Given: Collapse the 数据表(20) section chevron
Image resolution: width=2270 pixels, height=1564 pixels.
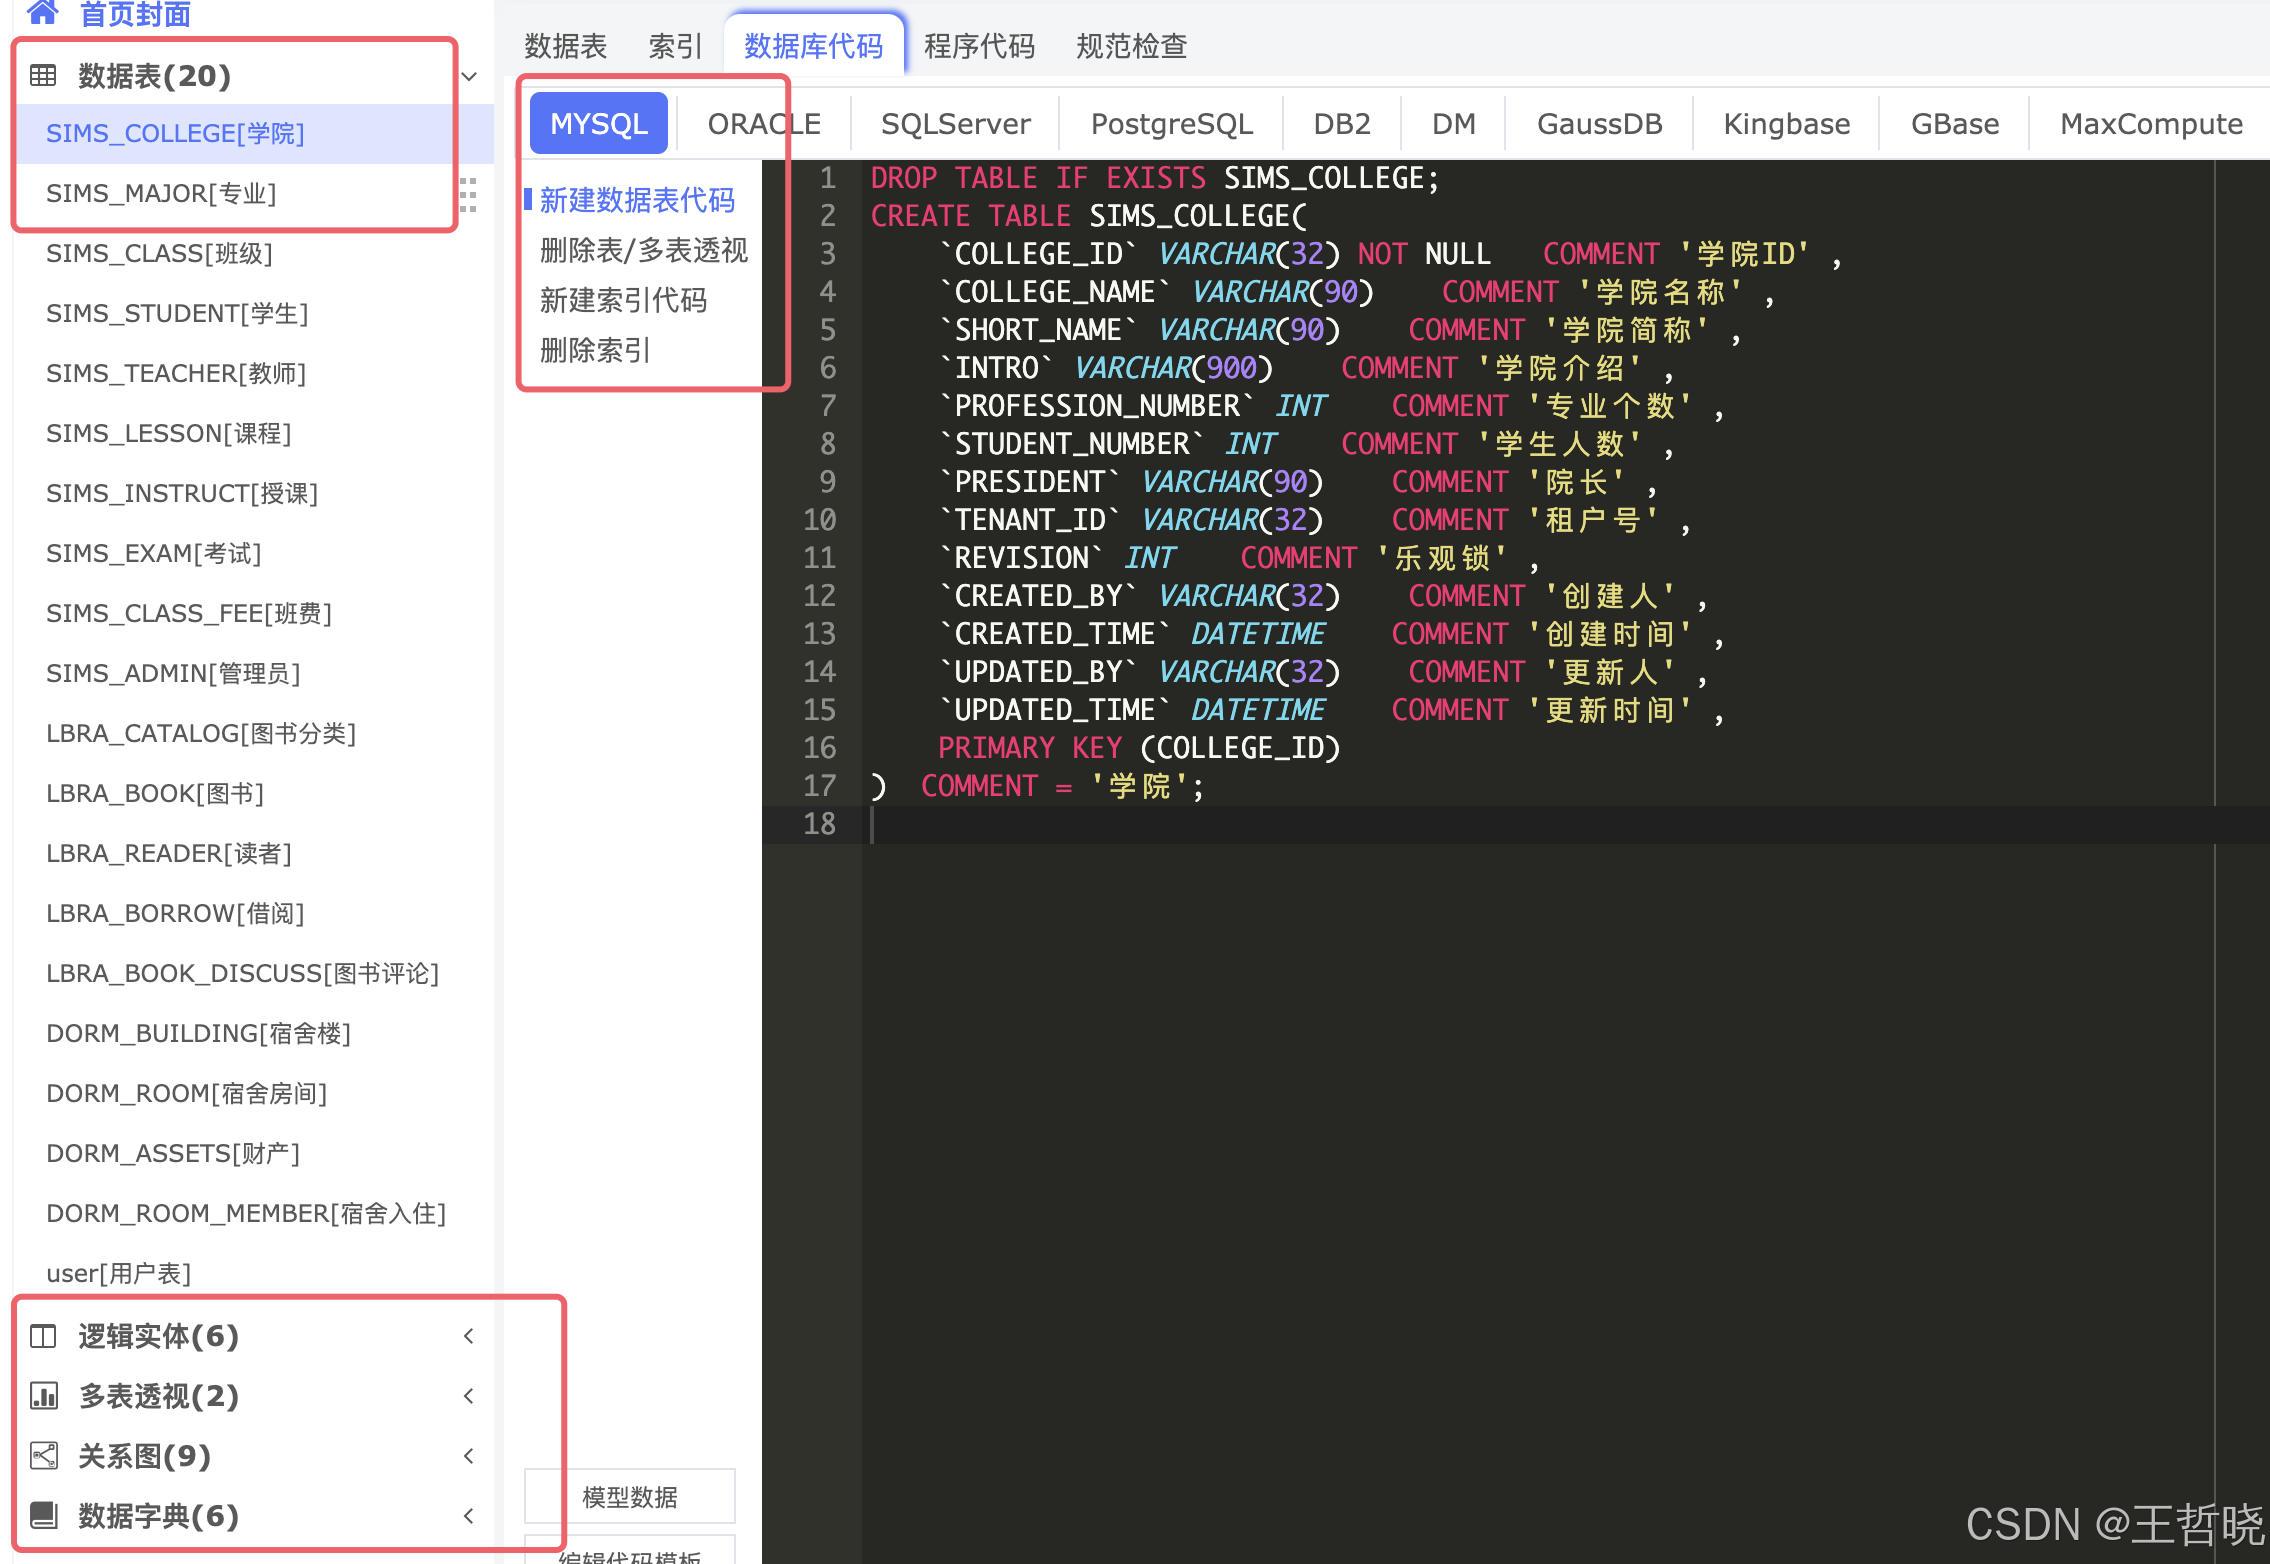Looking at the screenshot, I should (x=469, y=77).
